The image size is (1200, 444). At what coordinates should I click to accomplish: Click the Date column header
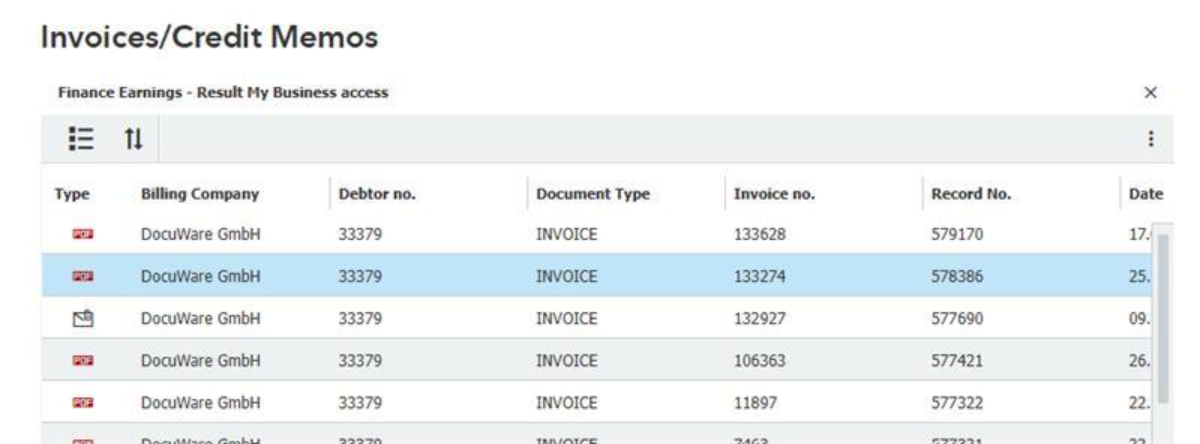(x=1145, y=194)
